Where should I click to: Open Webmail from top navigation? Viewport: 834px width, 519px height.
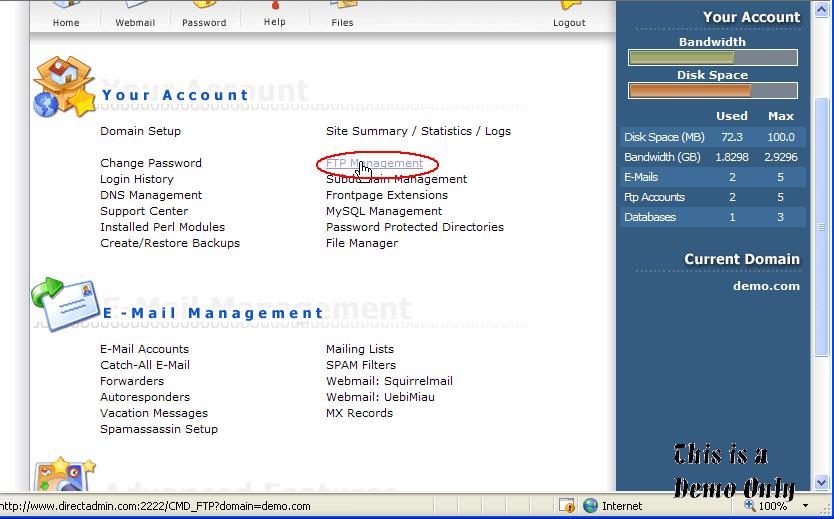(135, 23)
